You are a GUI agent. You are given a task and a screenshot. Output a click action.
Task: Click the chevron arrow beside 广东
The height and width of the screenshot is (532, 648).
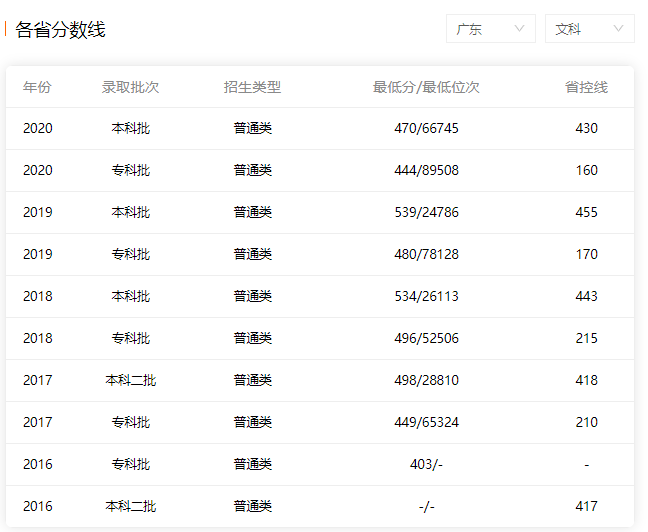[519, 29]
